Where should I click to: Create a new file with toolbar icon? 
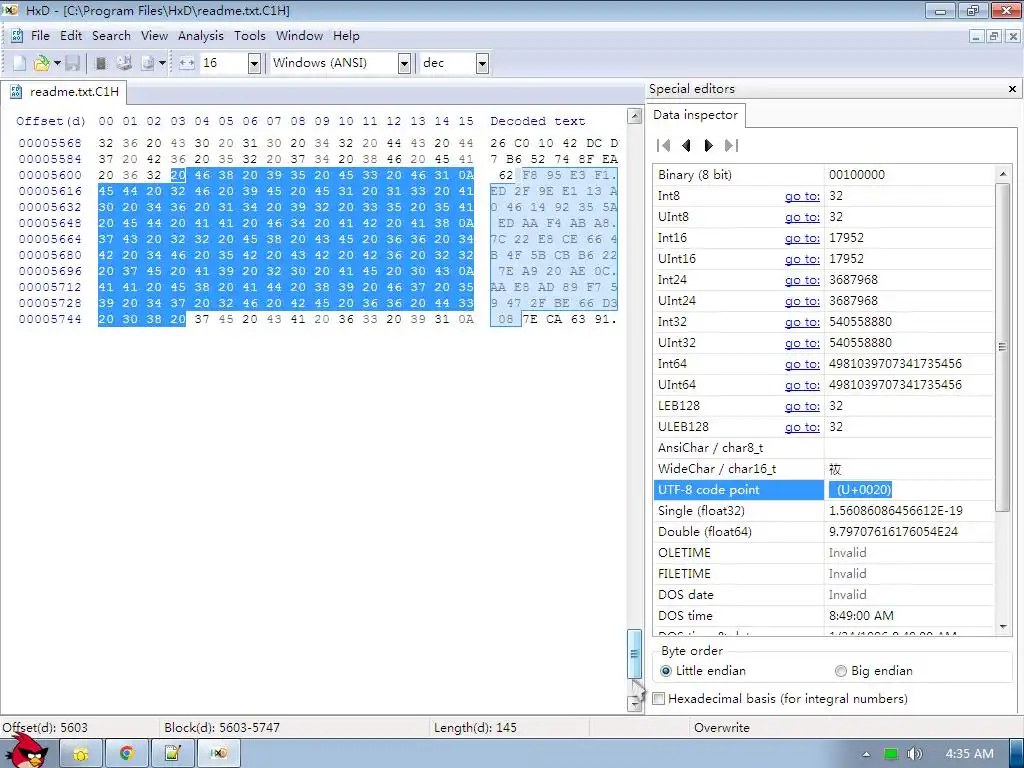point(20,63)
